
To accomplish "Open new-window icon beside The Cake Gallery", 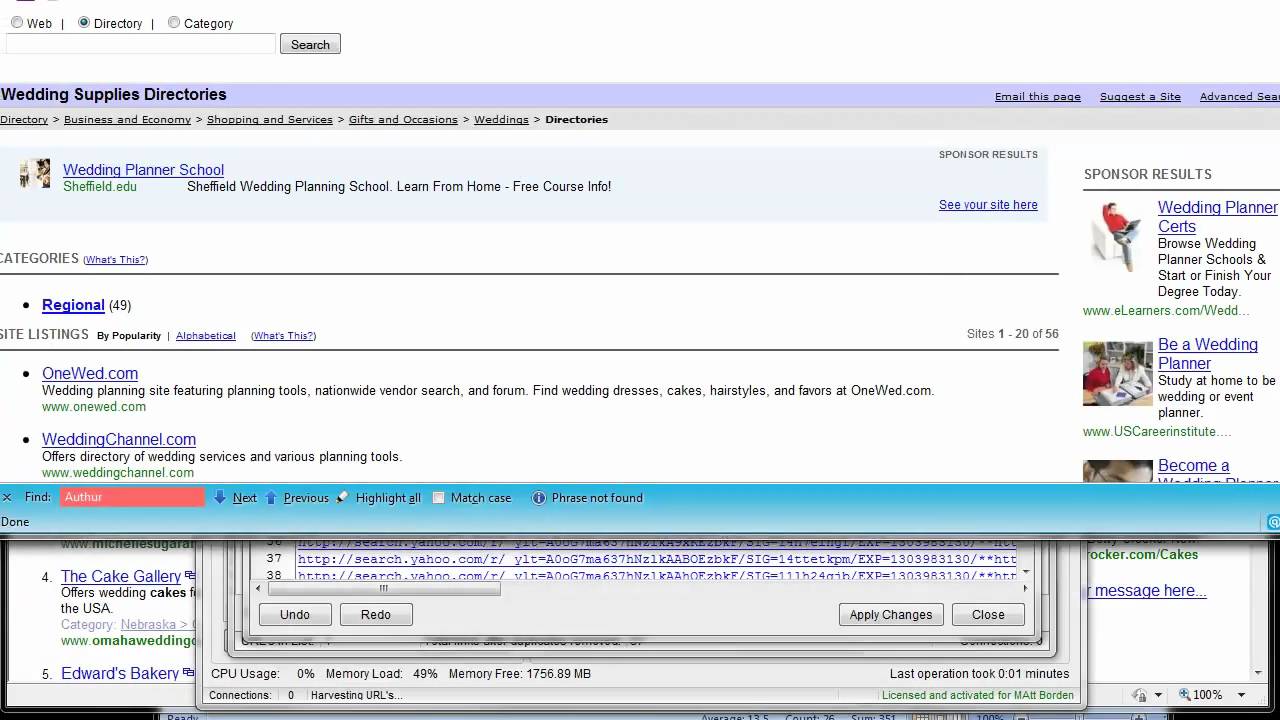I will [189, 576].
